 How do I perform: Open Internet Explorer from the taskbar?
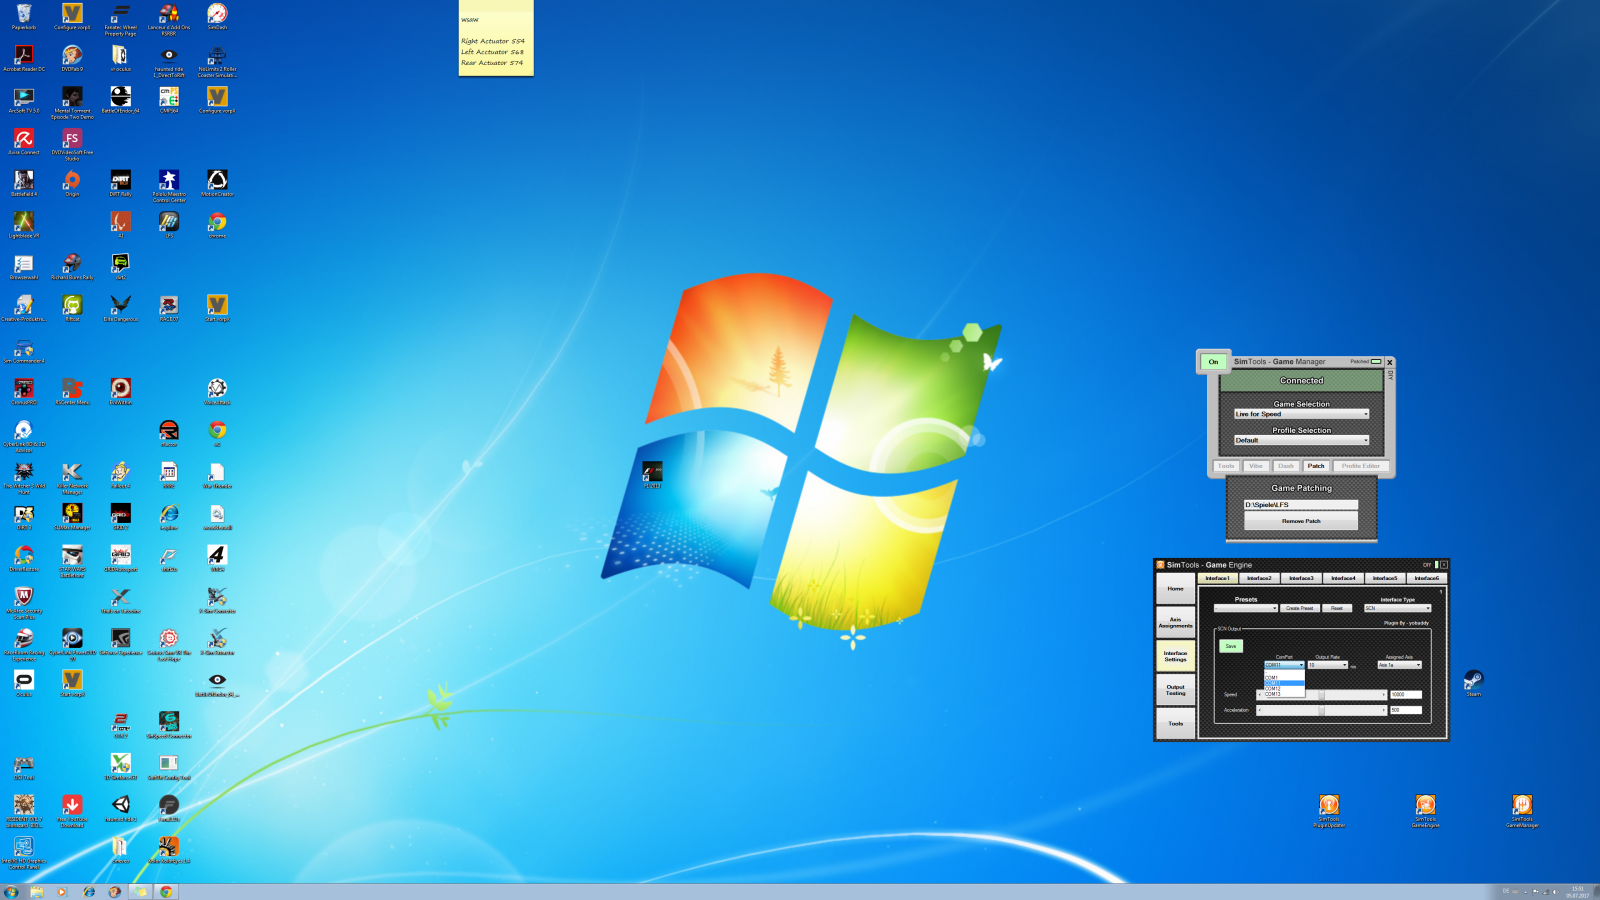click(x=89, y=892)
